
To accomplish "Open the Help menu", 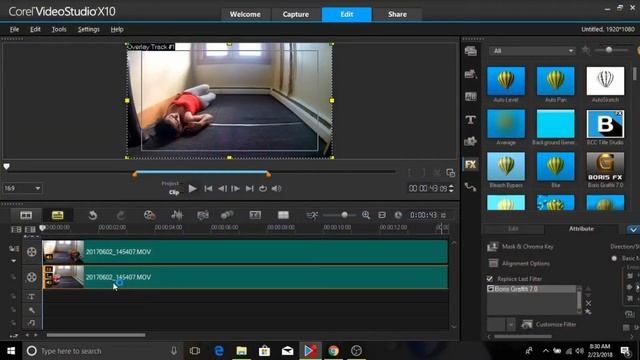I will 117,29.
